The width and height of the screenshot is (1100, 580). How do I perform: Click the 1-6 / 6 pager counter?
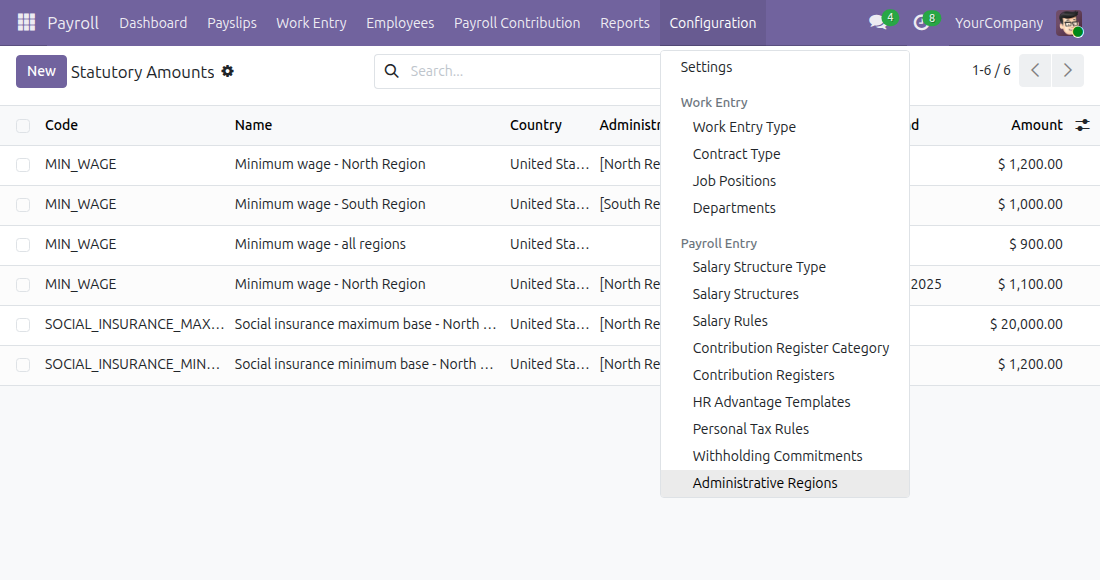991,70
